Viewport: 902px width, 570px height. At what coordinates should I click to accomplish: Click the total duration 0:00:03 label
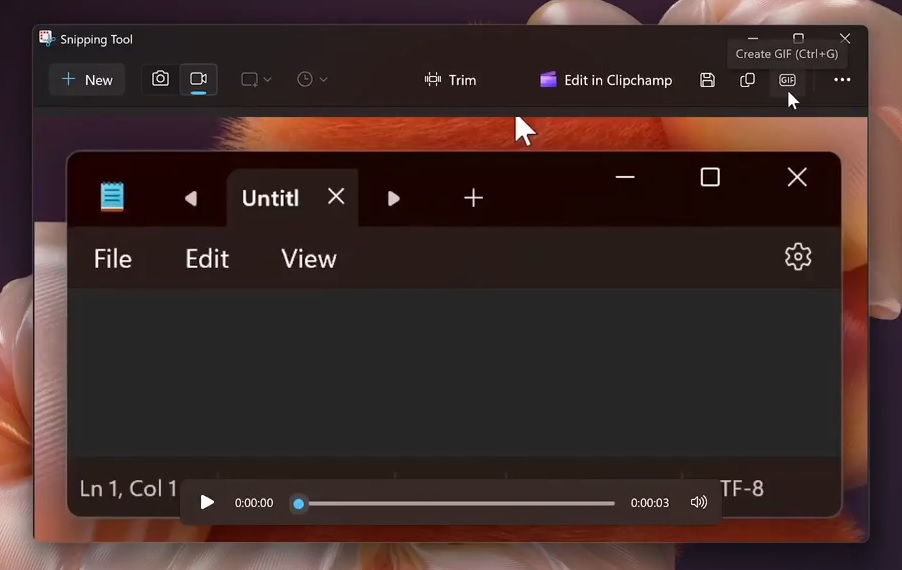point(649,503)
